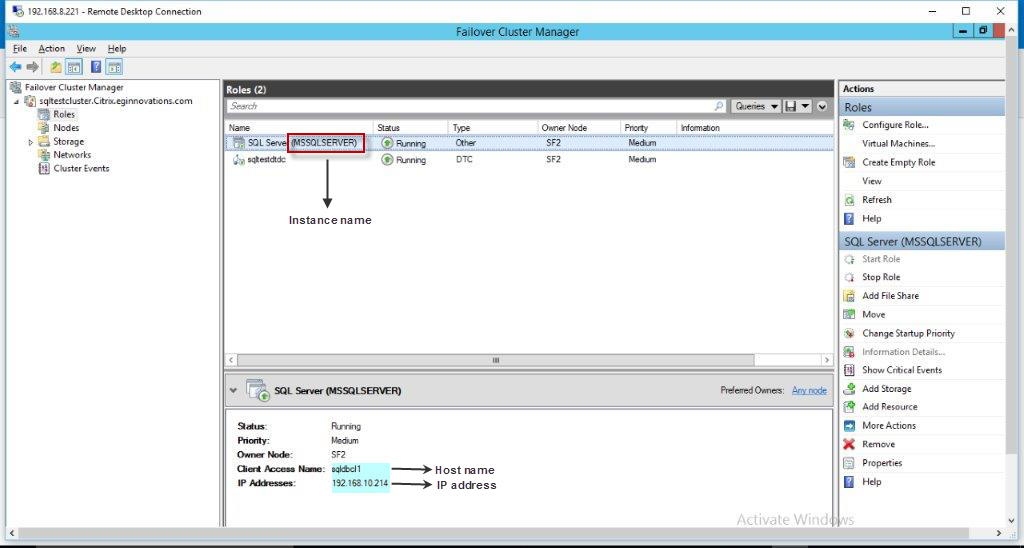Viewport: 1024px width, 548px height.
Task: Select the sqltestdtdc role row
Action: [529, 159]
